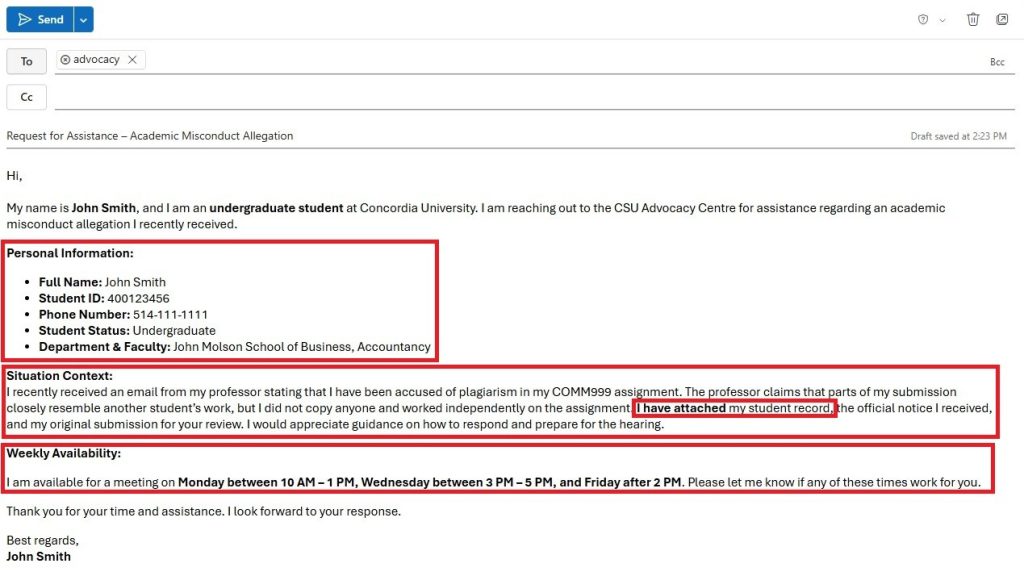Click the bold 'John Smith' signature

coord(39,556)
